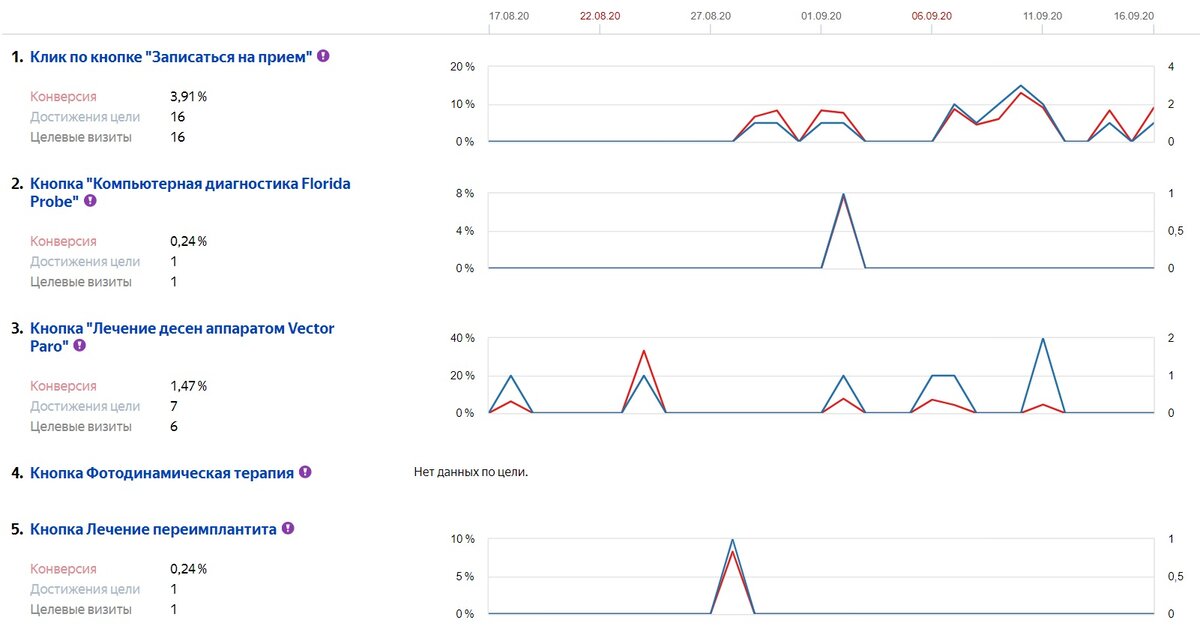This screenshot has height=641, width=1200.
Task: Open goal "Кнопка Лечение переимплантита"
Action: (153, 529)
